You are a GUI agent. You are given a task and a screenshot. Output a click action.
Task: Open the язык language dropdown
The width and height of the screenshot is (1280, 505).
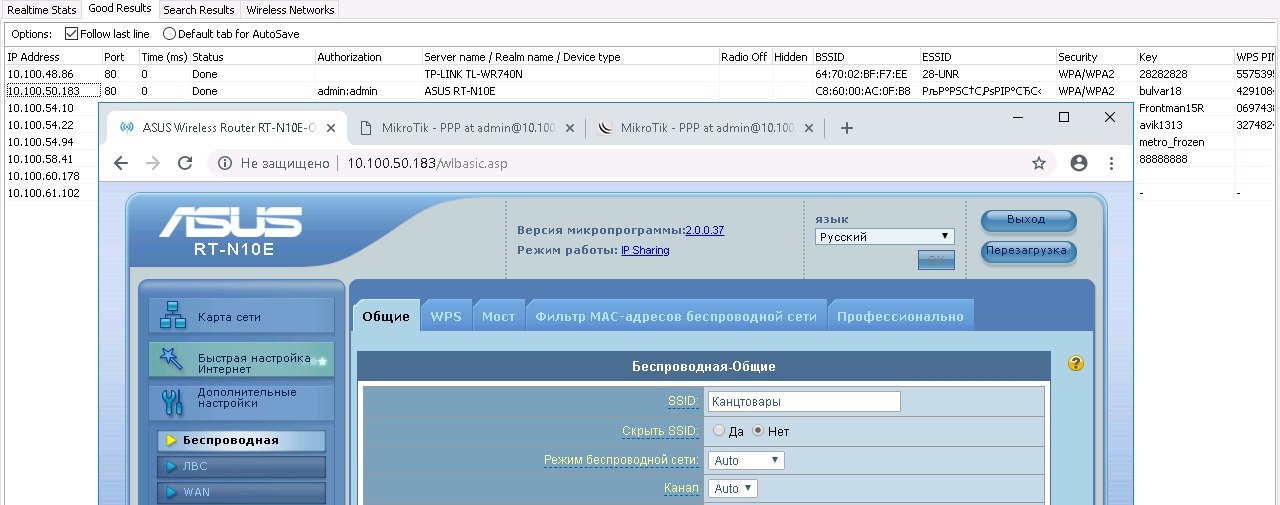pyautogui.click(x=885, y=237)
